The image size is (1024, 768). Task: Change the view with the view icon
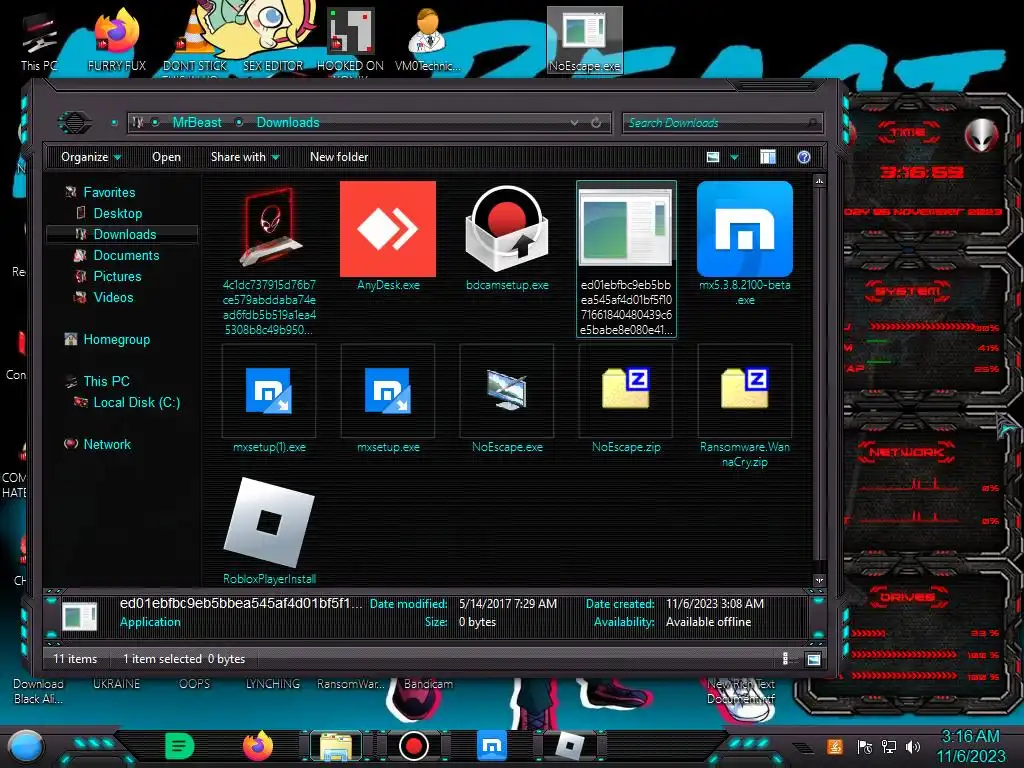pyautogui.click(x=713, y=157)
